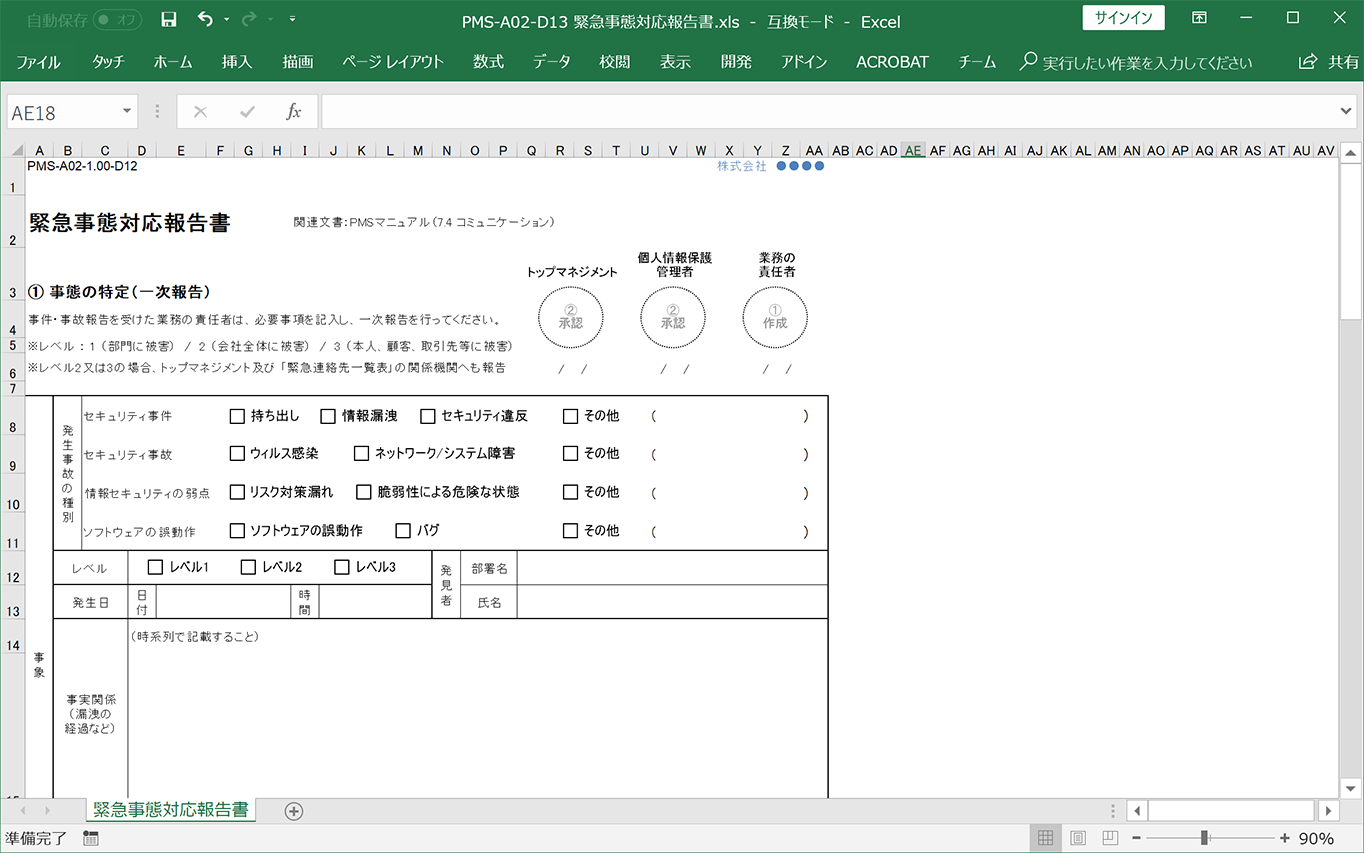Open Ribbon Display Options icon
The width and height of the screenshot is (1364, 853).
tap(1199, 19)
